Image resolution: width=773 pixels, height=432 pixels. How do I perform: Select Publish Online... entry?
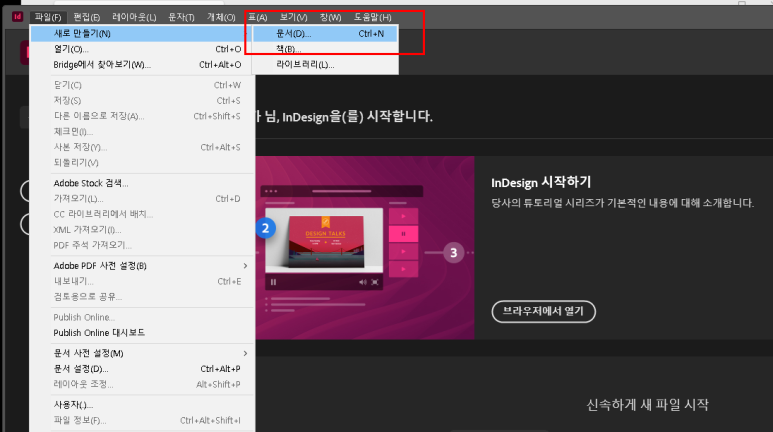click(142, 317)
